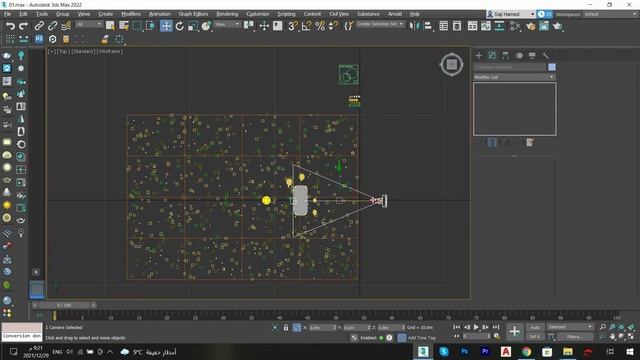
Task: Switch to the Display command panel tab
Action: [532, 55]
